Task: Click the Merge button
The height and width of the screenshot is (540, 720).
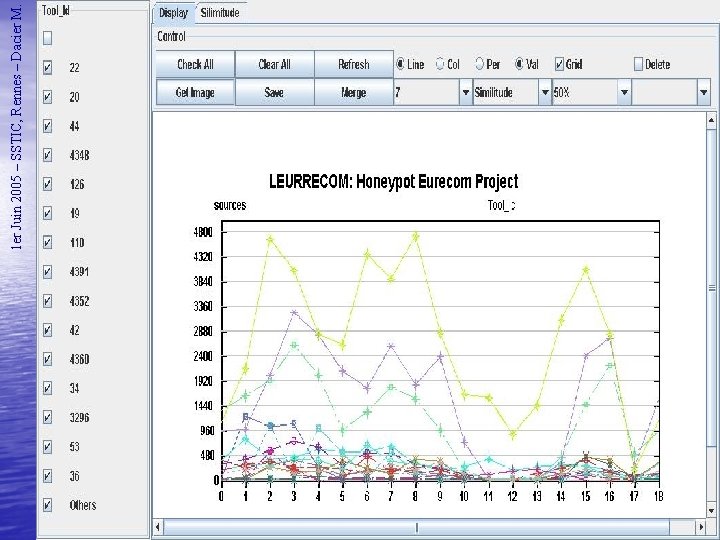Action: point(354,92)
